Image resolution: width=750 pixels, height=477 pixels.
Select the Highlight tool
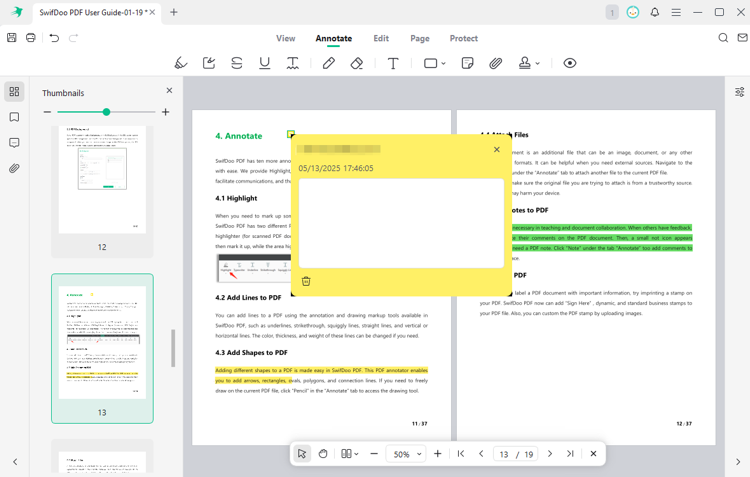(181, 63)
